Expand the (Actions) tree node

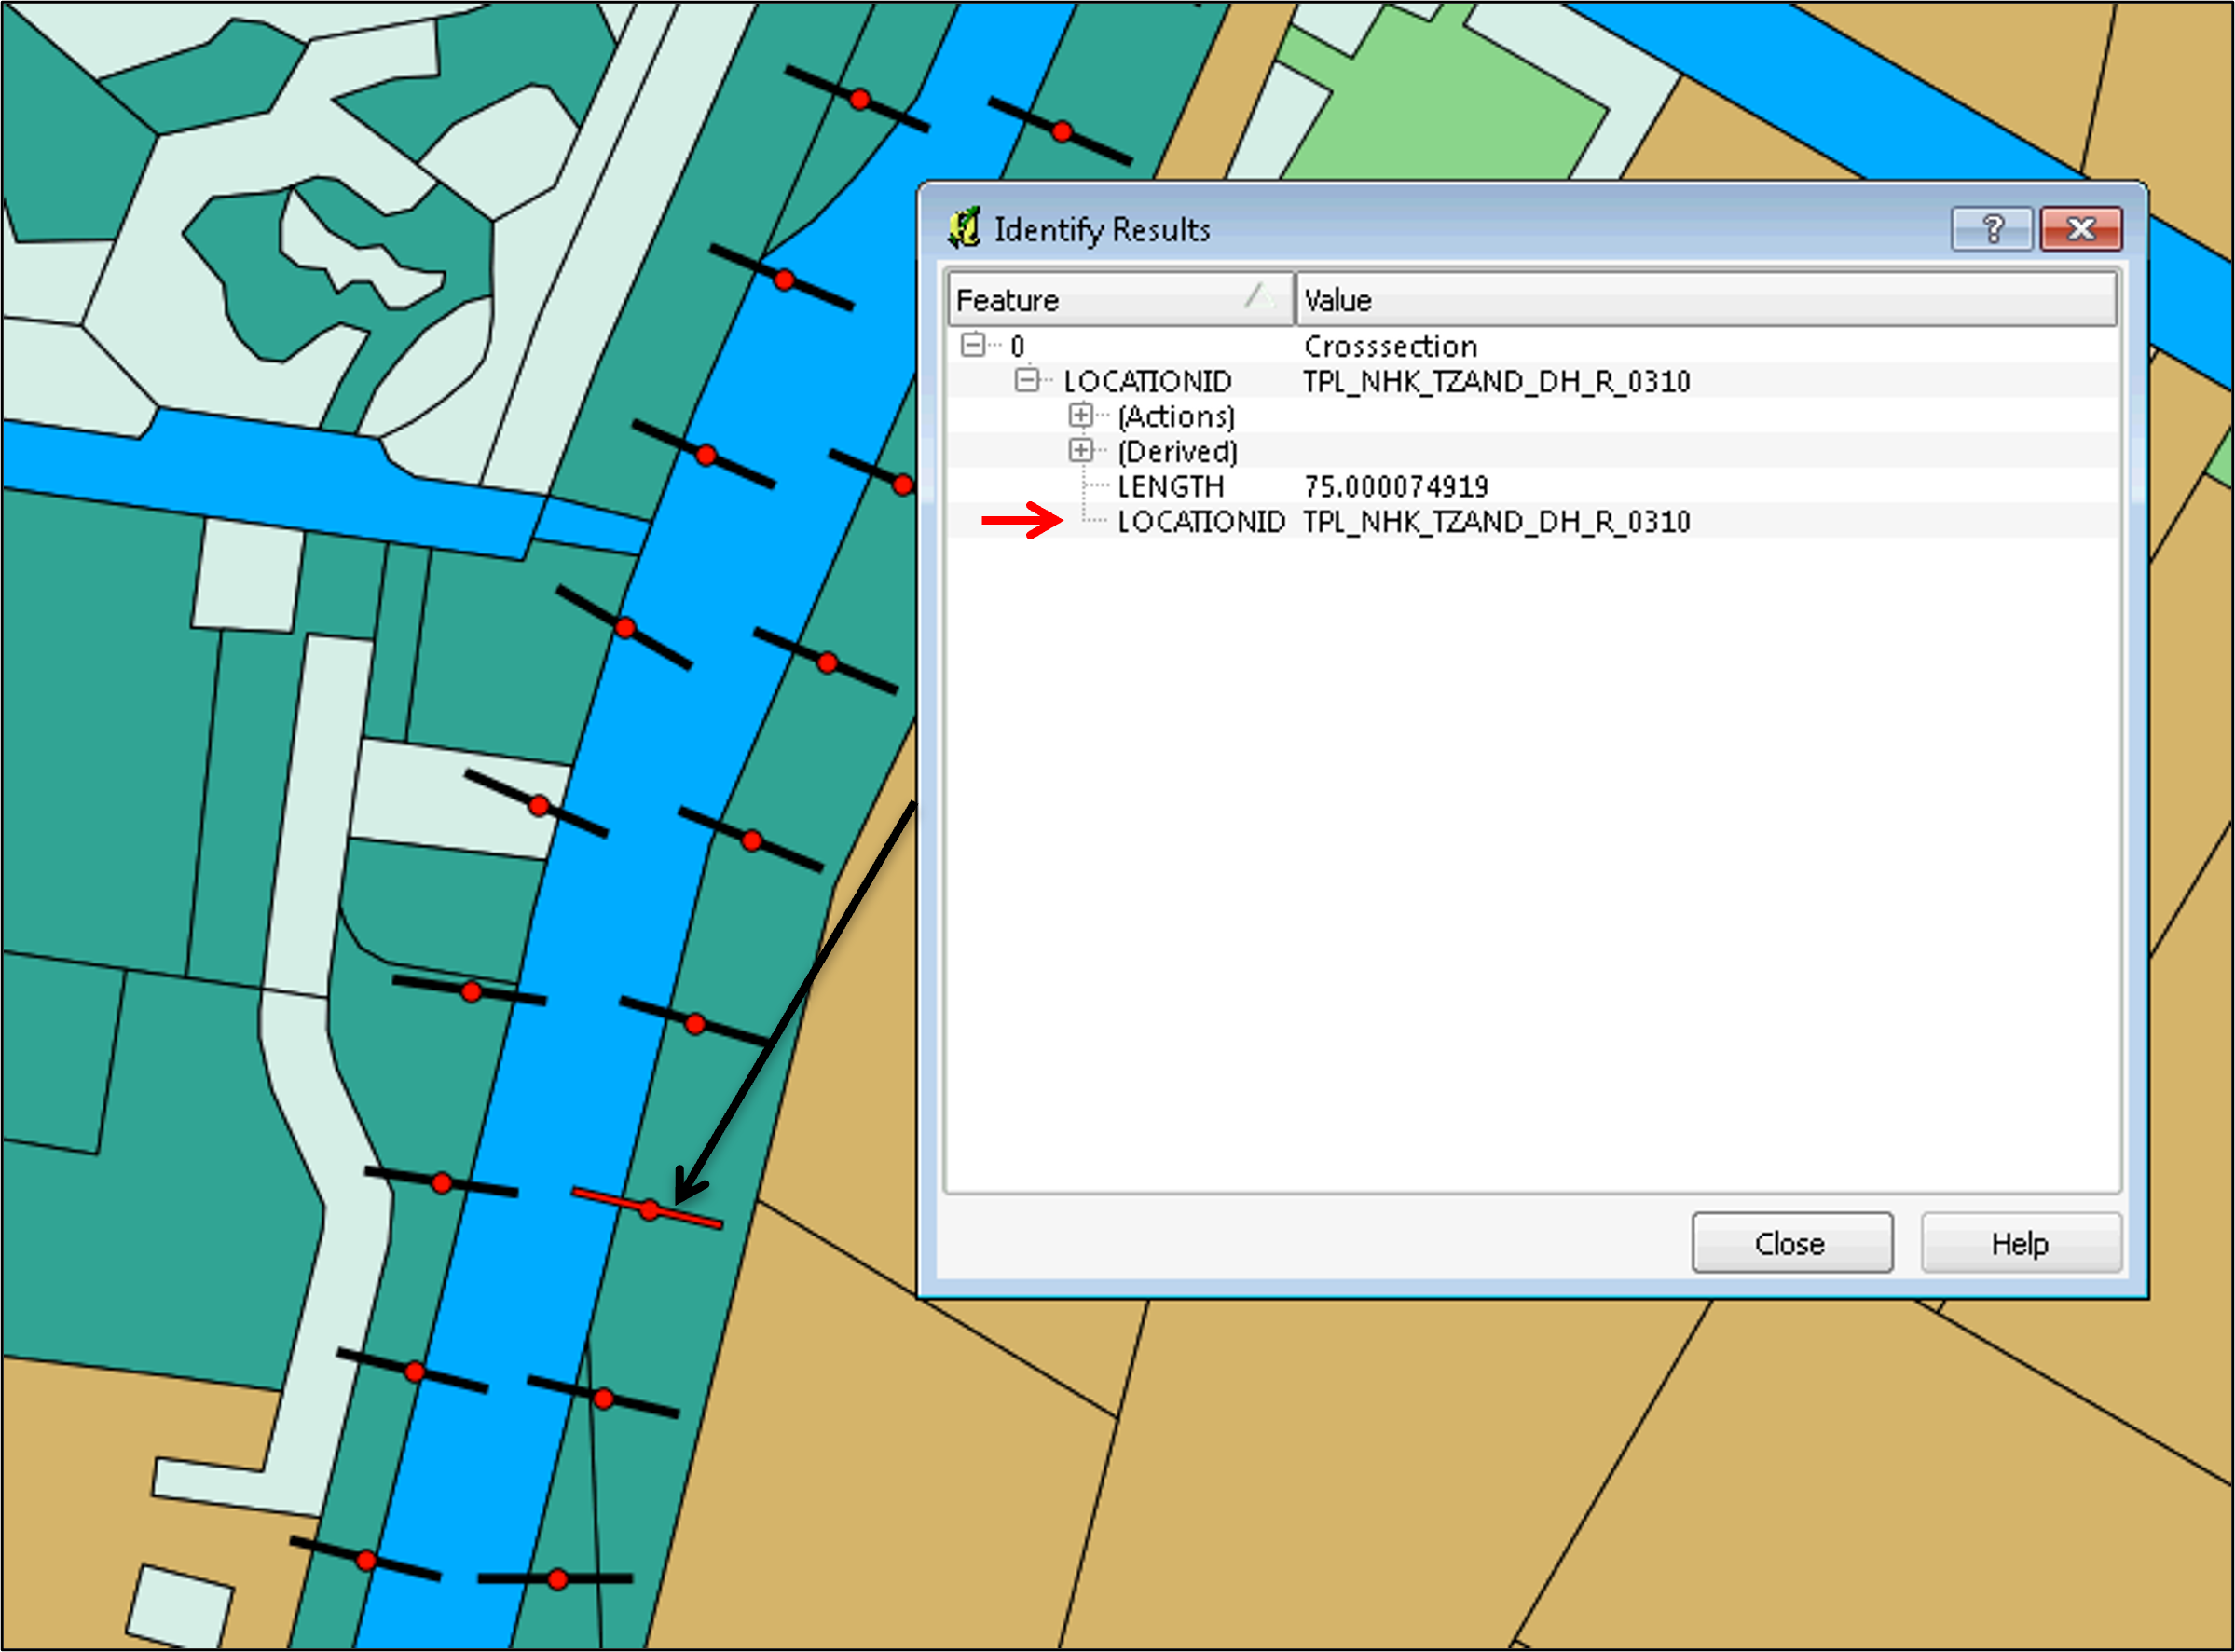1080,416
